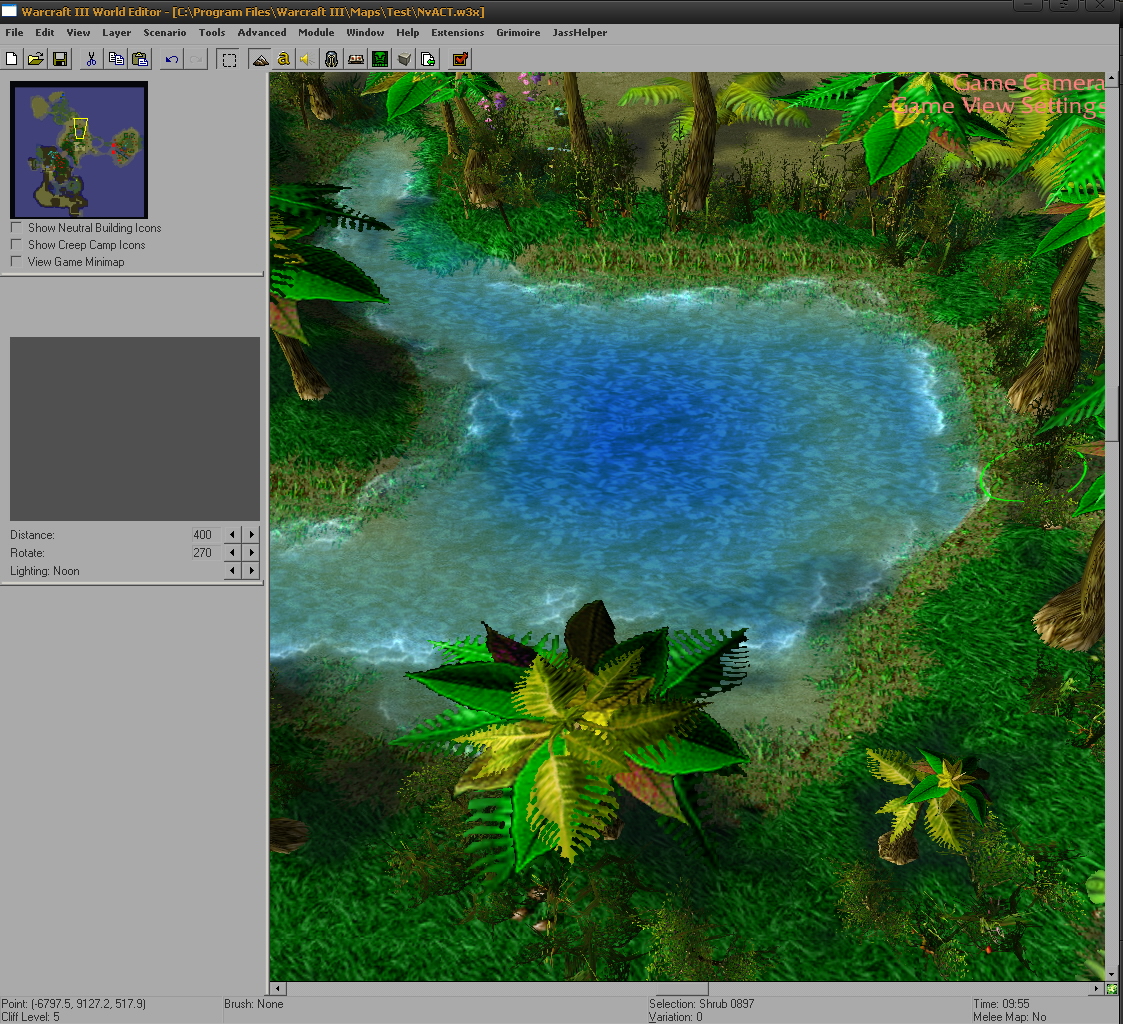Open the Import Manager icon
The image size is (1123, 1024).
[428, 59]
